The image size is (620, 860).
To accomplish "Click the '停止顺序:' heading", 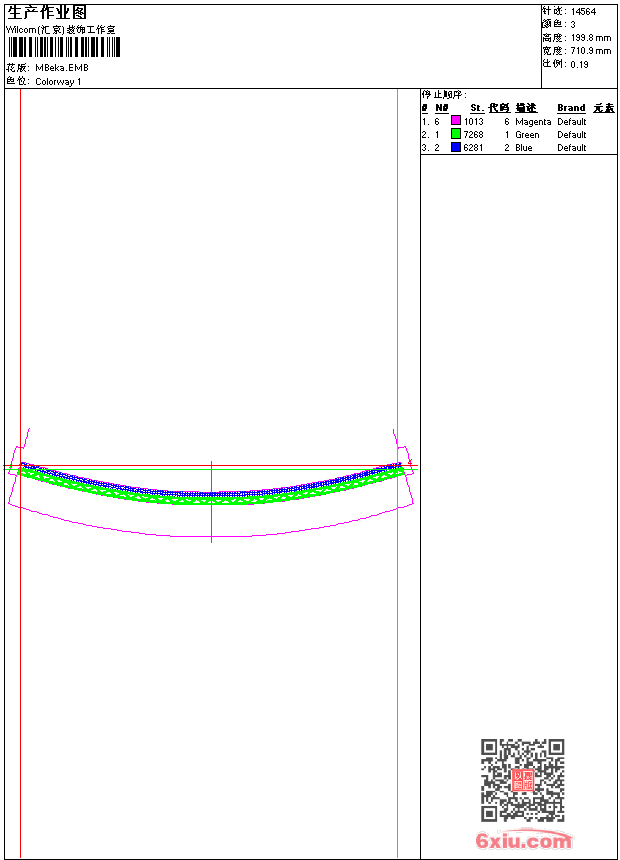I will 444,94.
